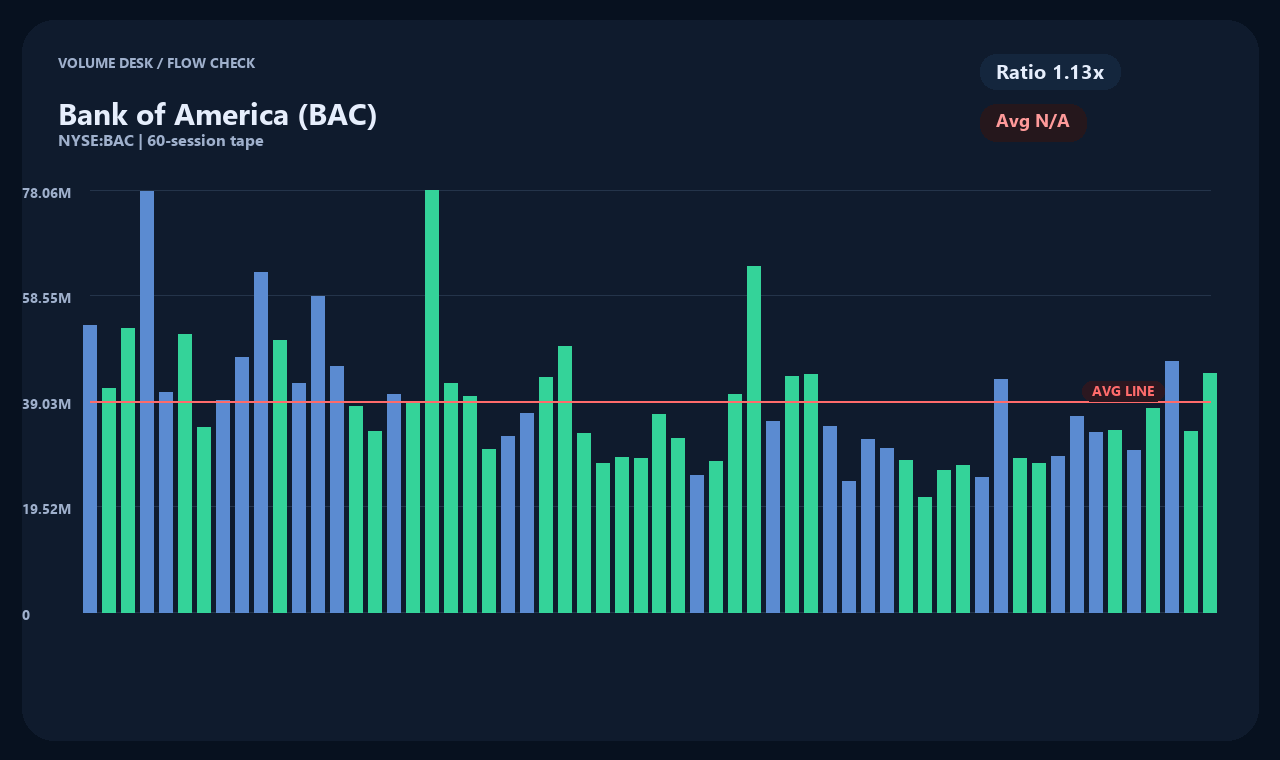Select the AVG LINE label

point(1123,391)
